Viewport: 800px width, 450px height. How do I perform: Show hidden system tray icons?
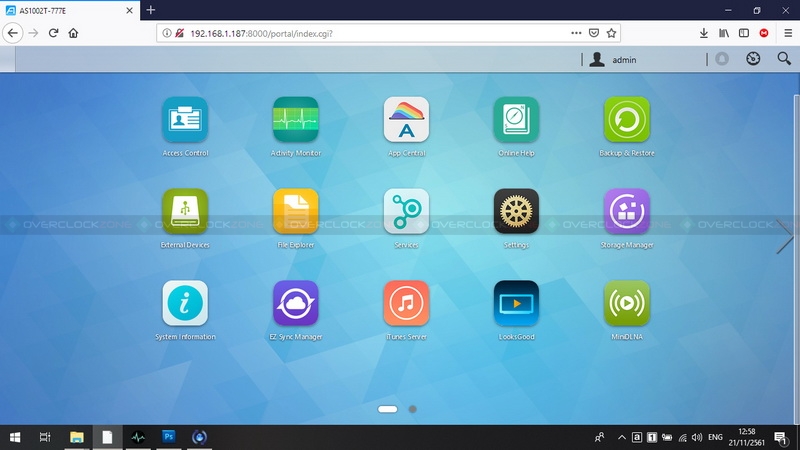coord(621,437)
